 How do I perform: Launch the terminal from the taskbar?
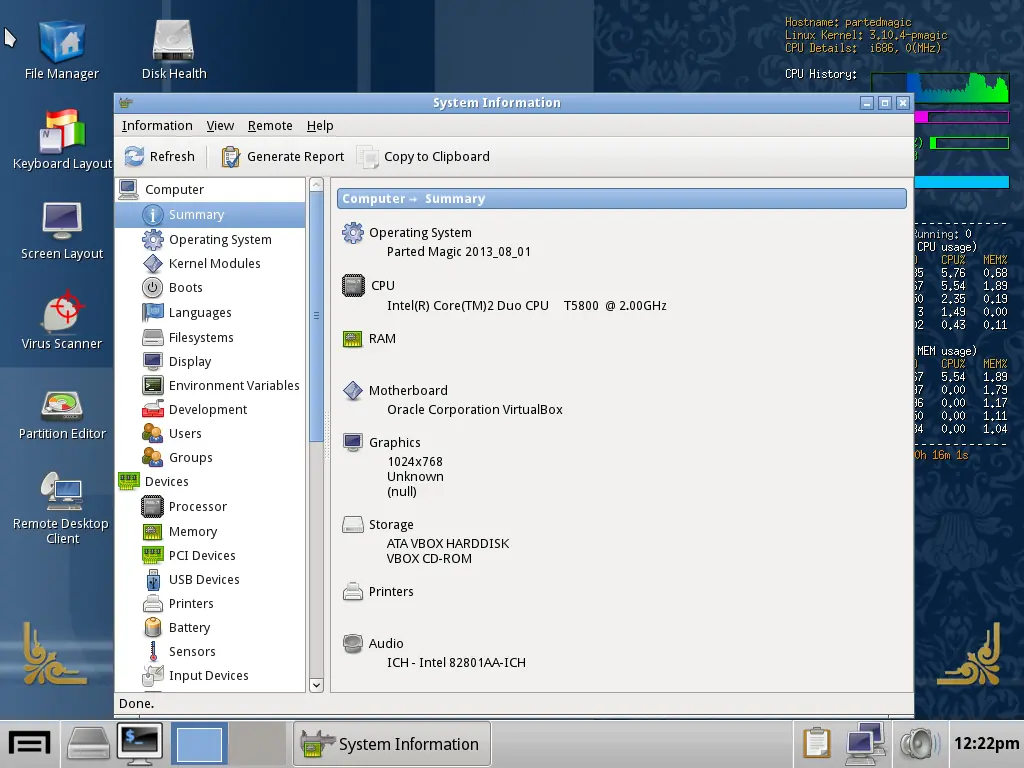[x=140, y=744]
